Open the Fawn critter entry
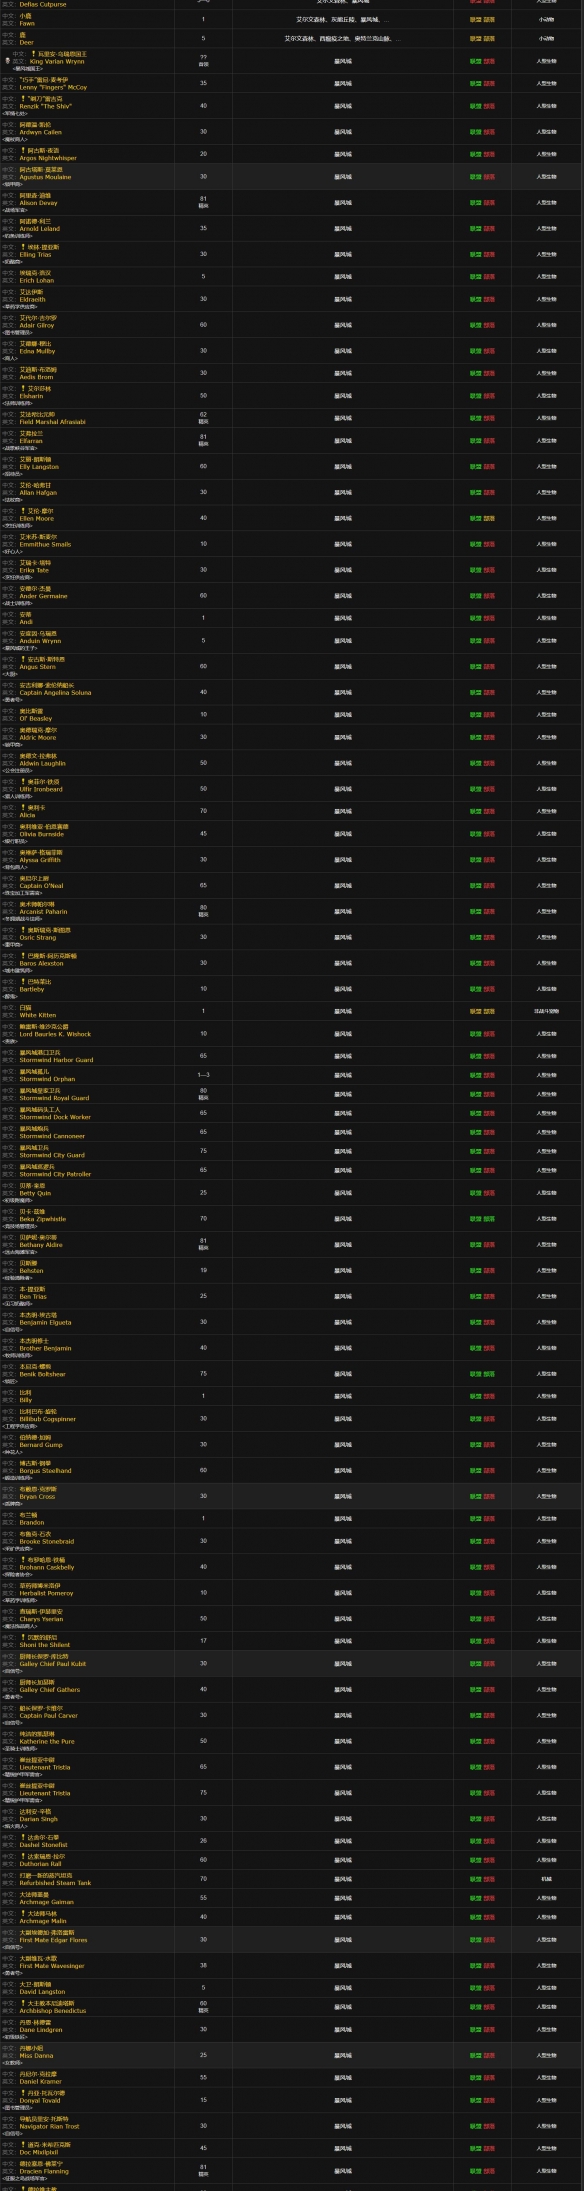 tap(26, 23)
